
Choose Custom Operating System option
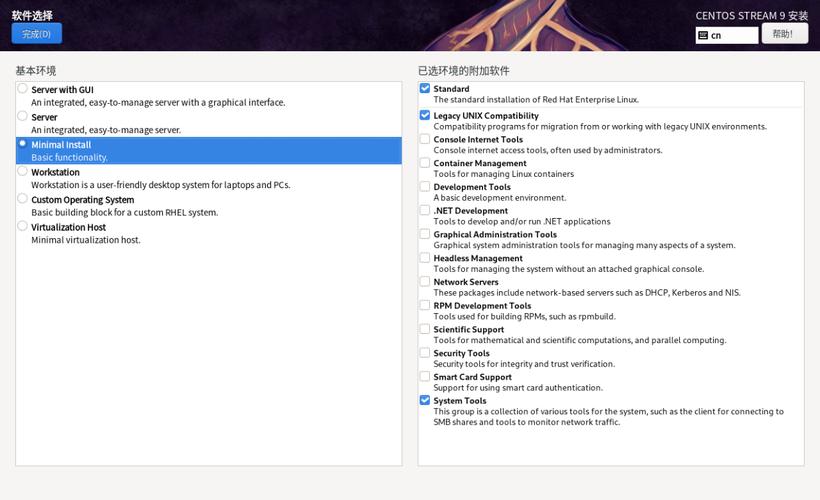coord(23,199)
